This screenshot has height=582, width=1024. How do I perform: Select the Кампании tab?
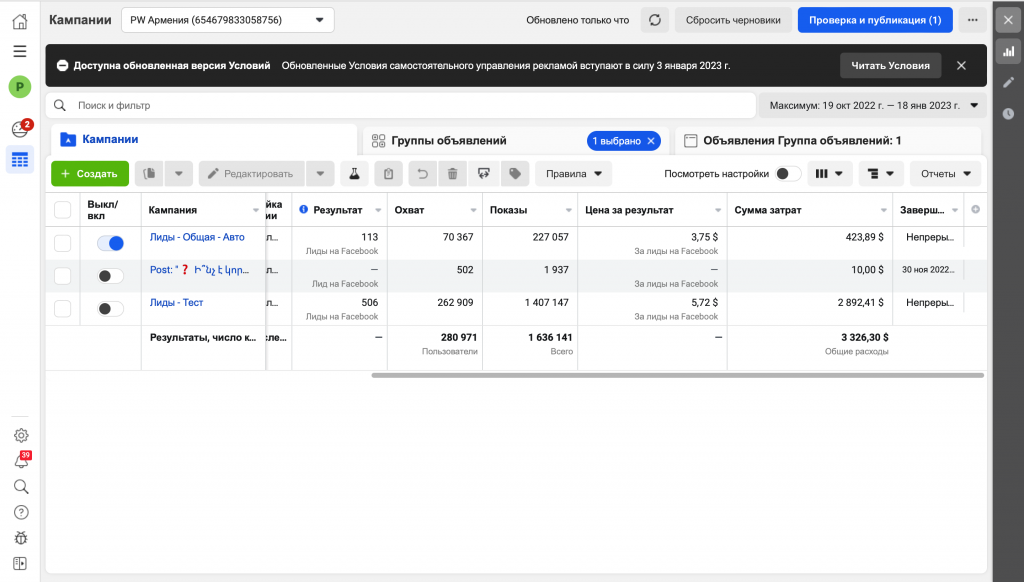[110, 140]
